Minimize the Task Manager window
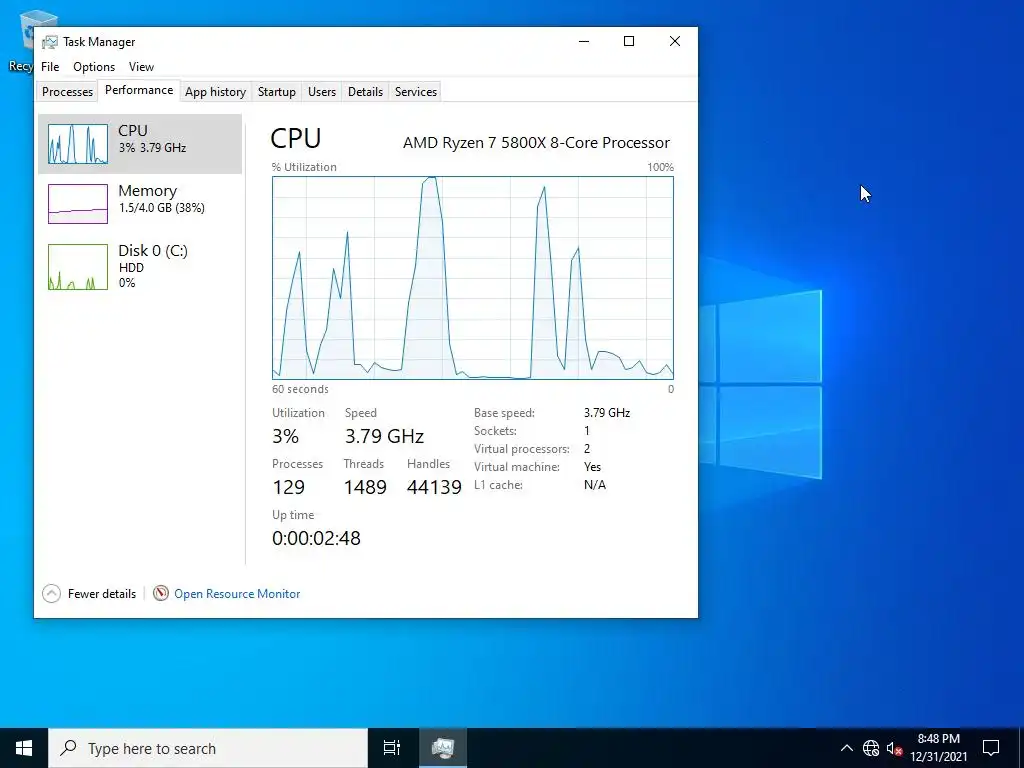 584,41
